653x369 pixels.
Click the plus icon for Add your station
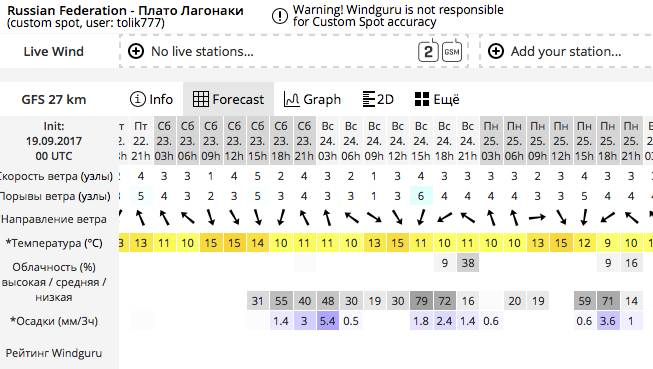pyautogui.click(x=496, y=51)
